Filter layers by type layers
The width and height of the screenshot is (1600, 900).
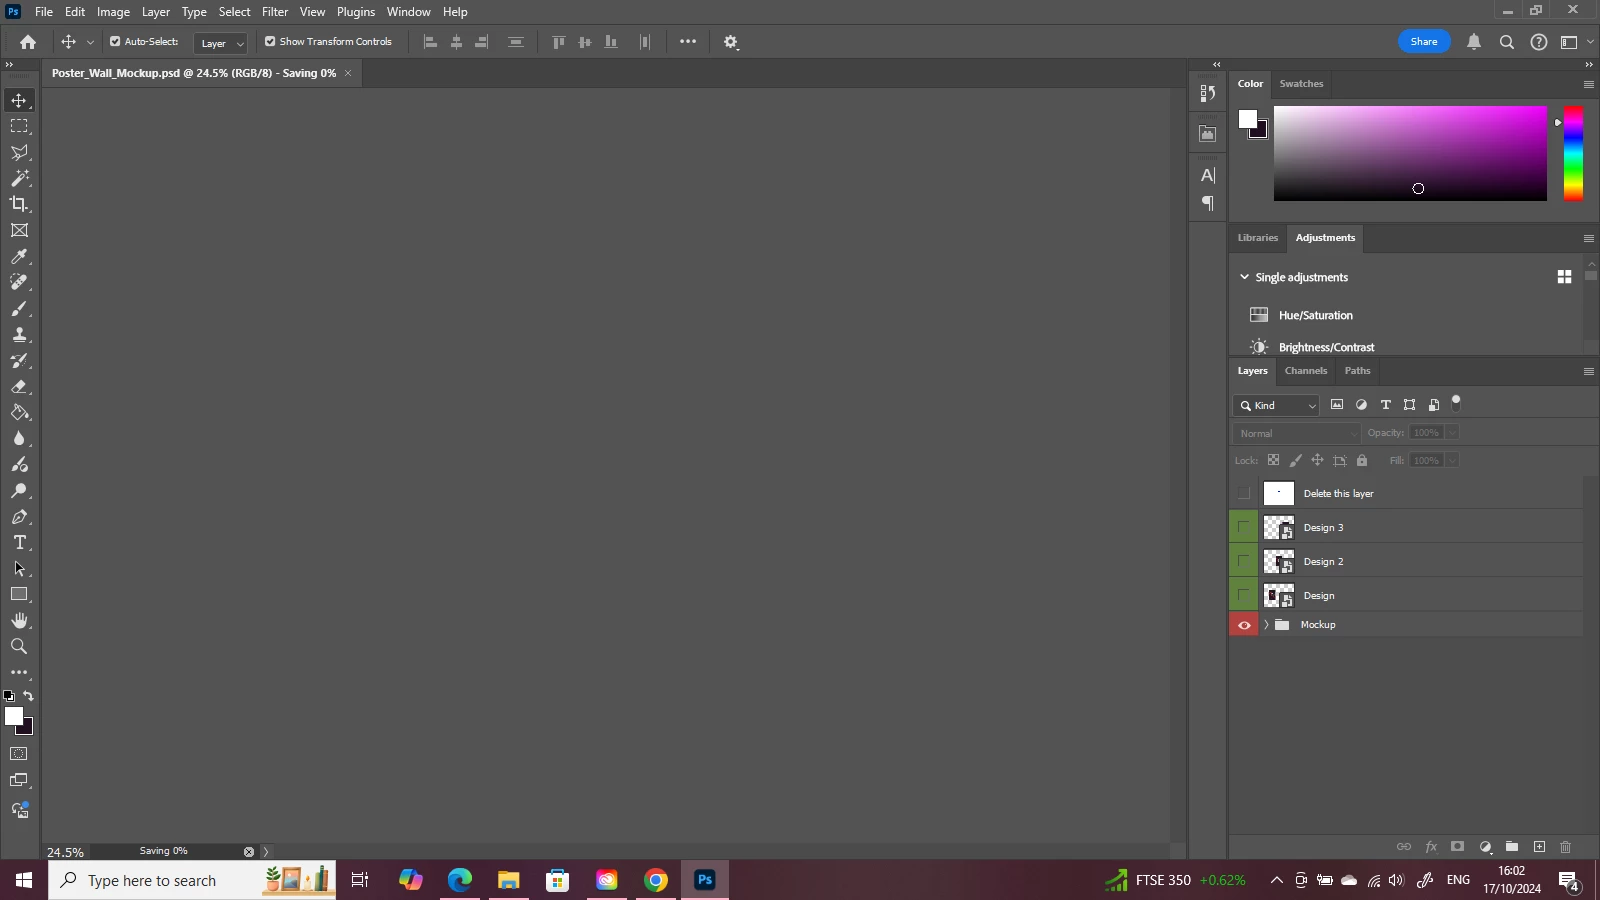(x=1385, y=405)
